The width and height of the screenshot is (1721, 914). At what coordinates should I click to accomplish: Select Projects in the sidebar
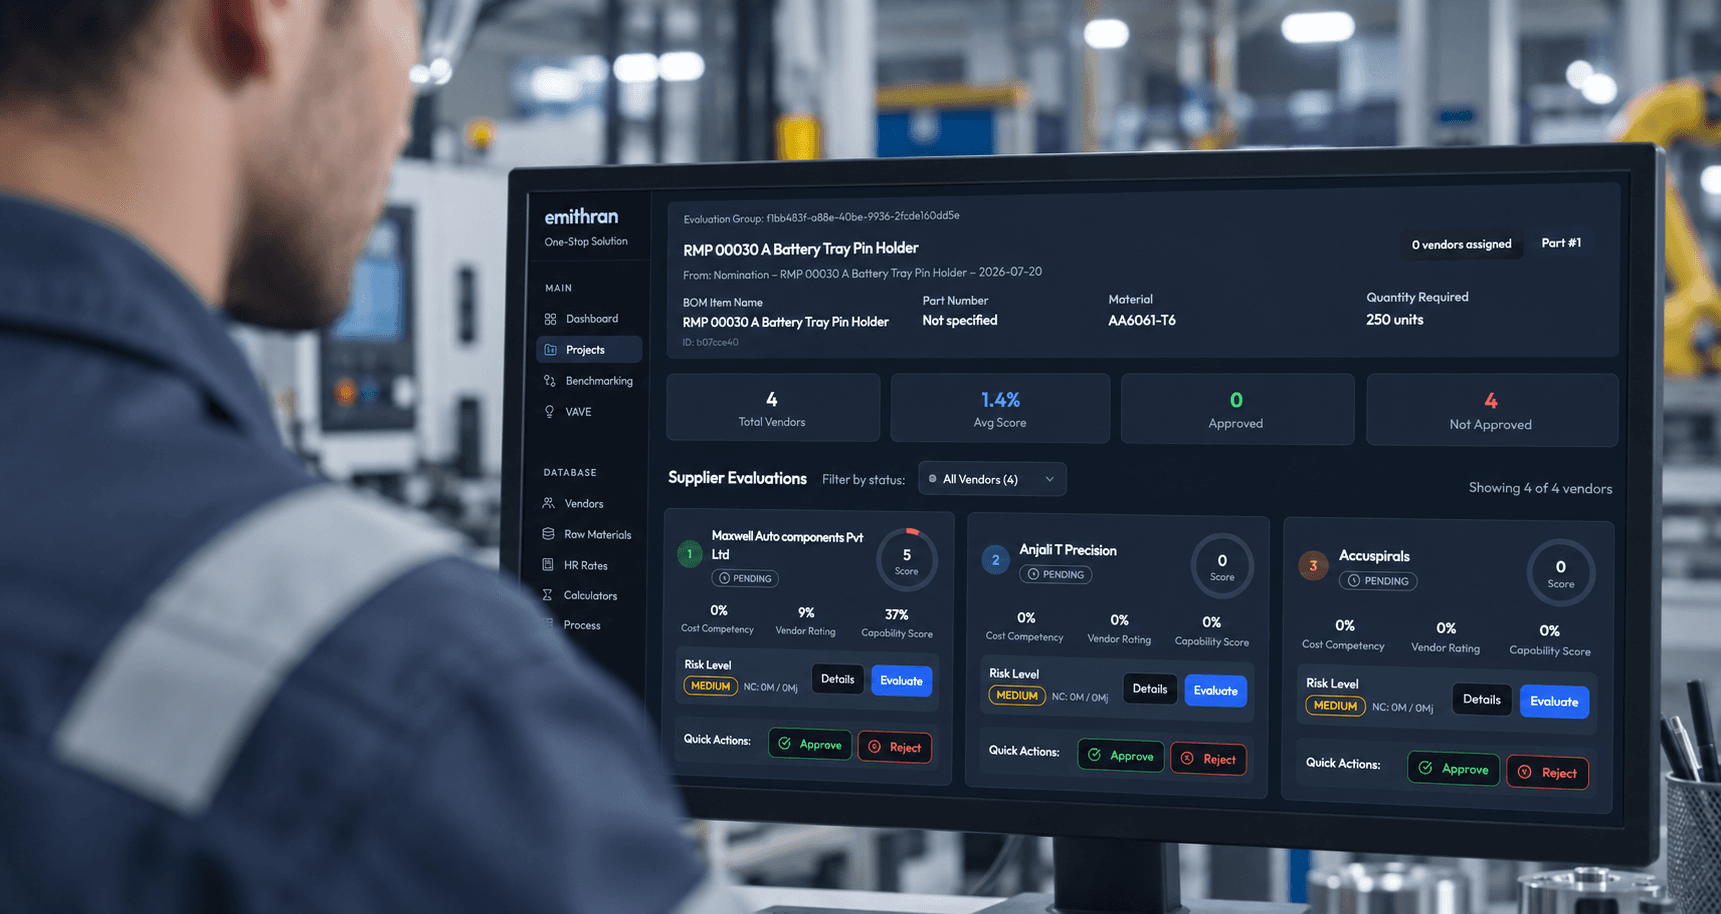click(x=589, y=350)
